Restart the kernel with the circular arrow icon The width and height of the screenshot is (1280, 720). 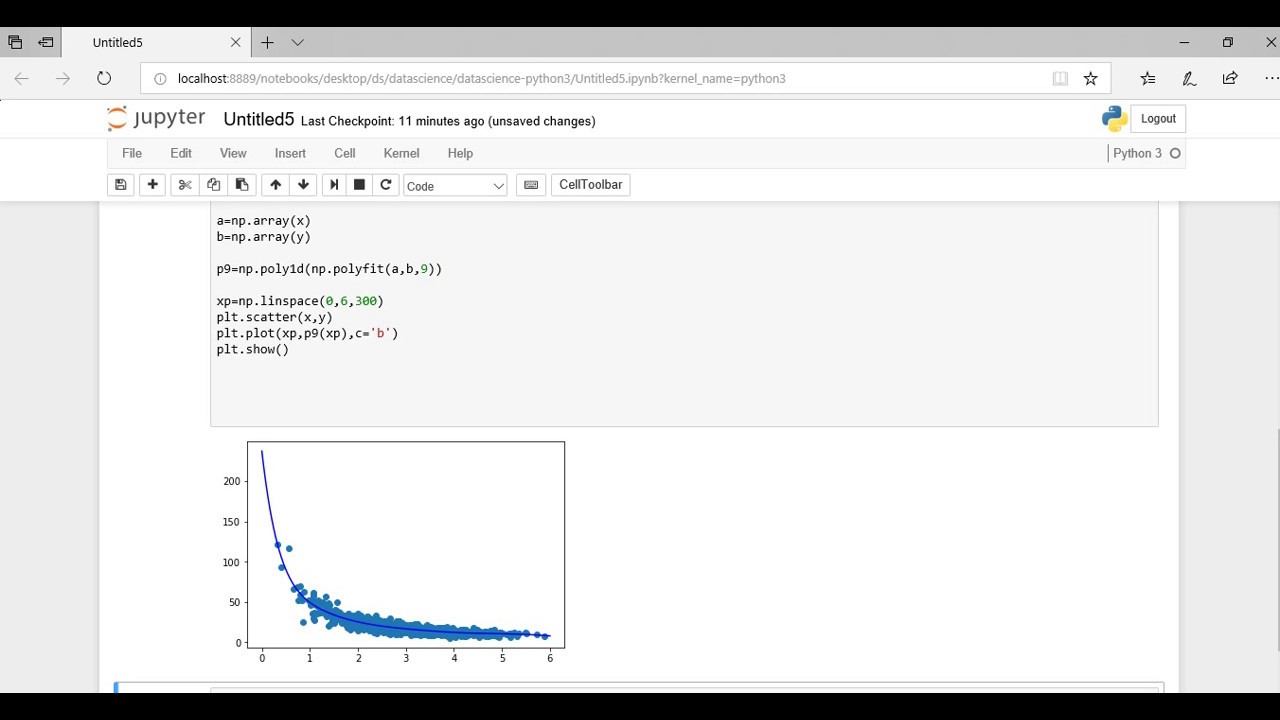point(386,185)
